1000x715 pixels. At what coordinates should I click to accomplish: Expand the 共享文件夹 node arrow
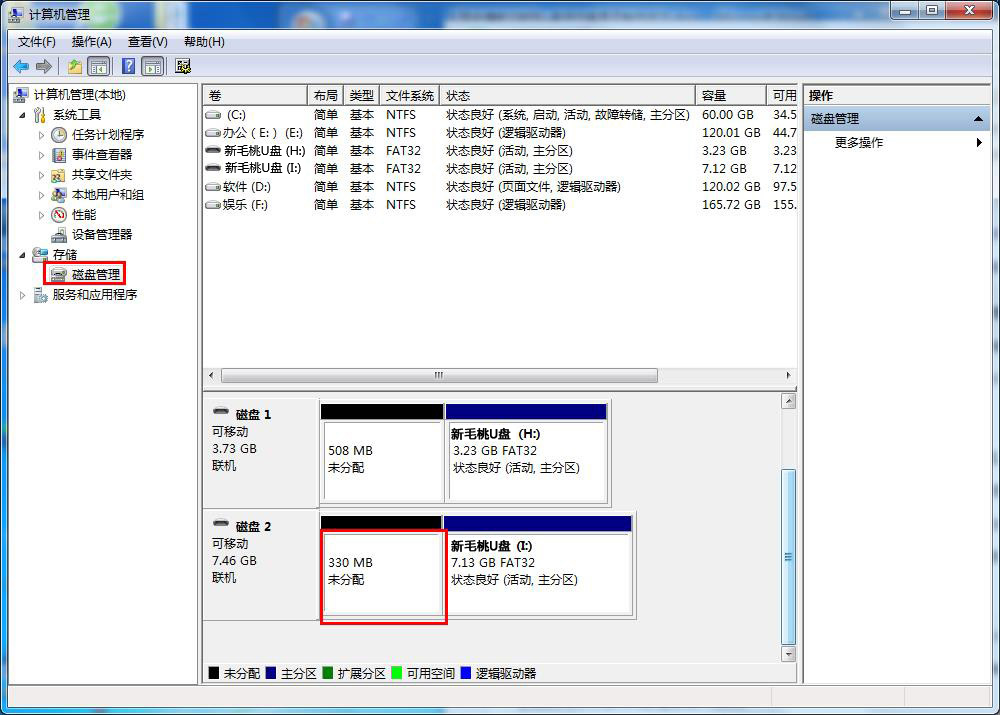(x=41, y=175)
